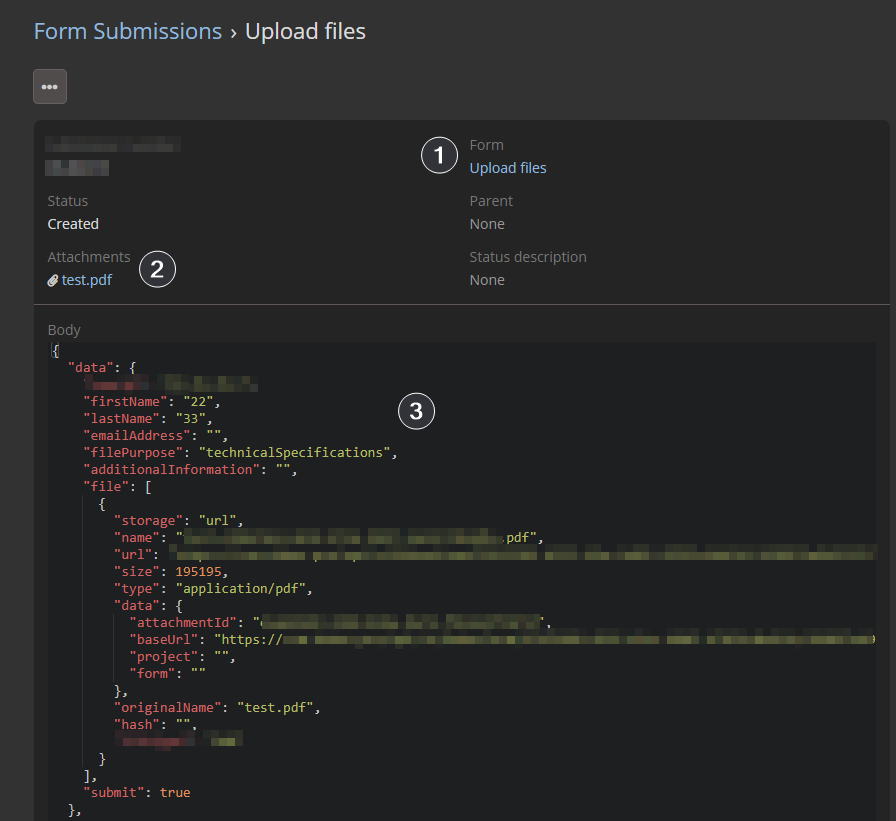Click the circled number 2 marker

(x=157, y=269)
